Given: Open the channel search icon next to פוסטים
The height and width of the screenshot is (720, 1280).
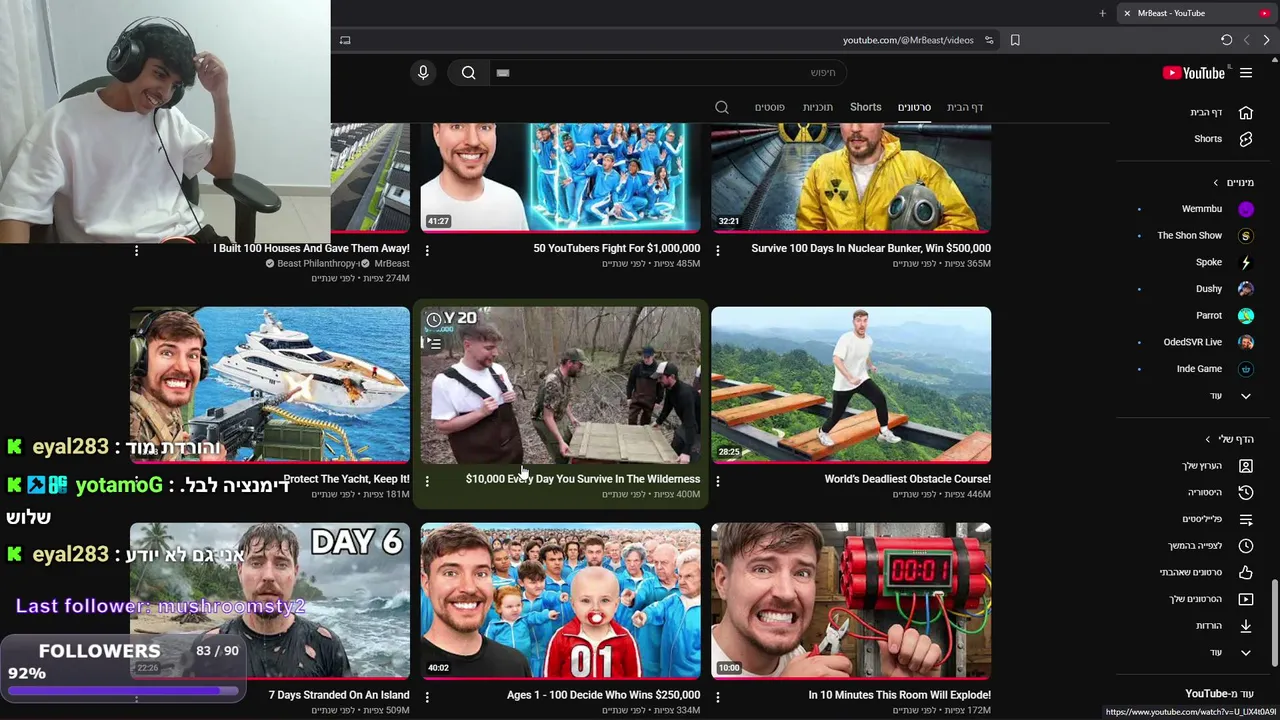Looking at the screenshot, I should pyautogui.click(x=722, y=107).
